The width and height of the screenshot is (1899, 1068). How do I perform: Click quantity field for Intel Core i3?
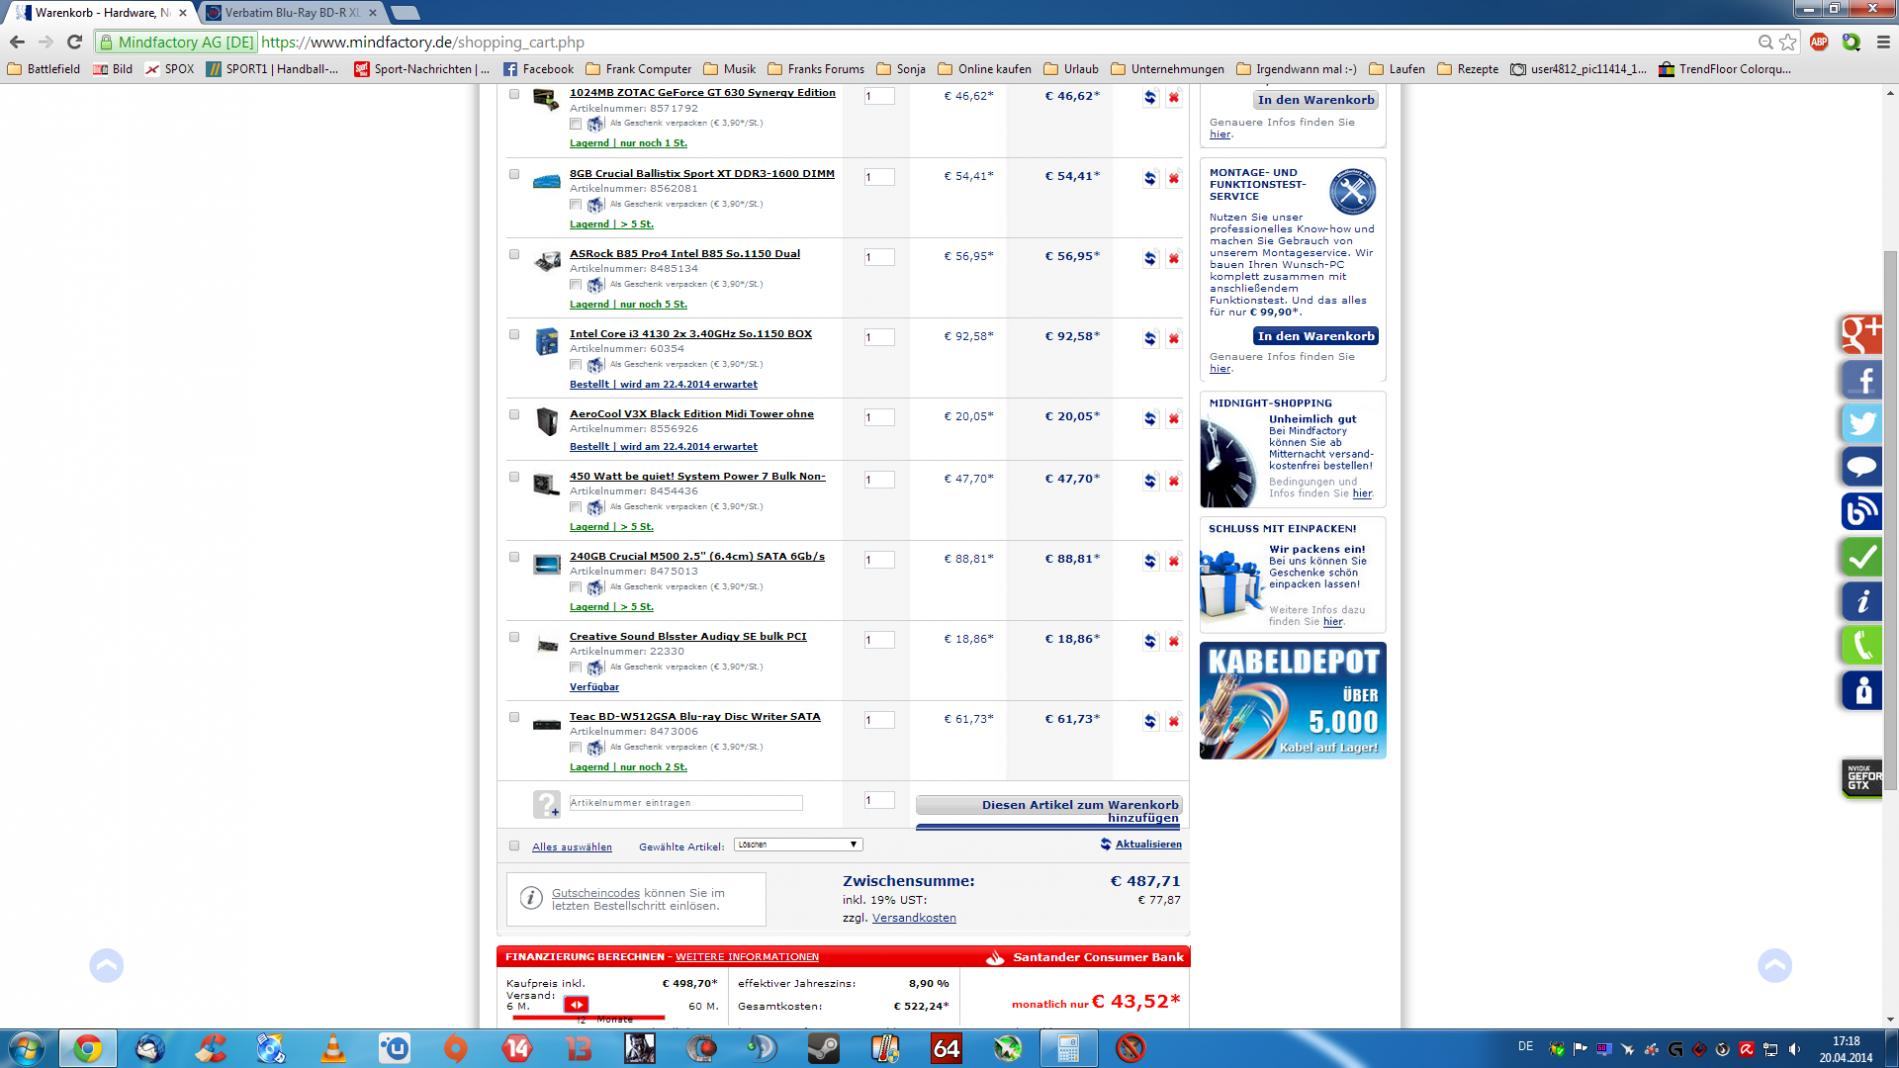pos(879,337)
